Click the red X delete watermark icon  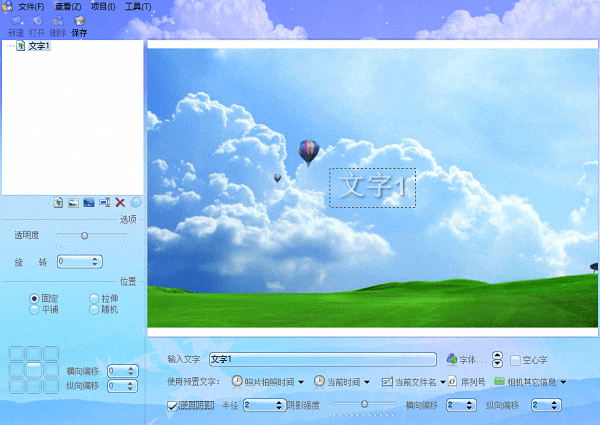(x=120, y=203)
